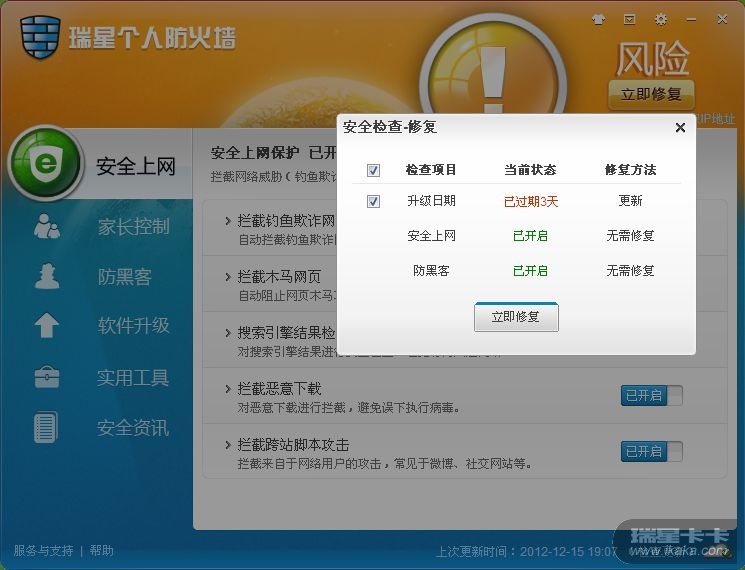
Task: Click the 安全资讯 document icon
Action: pos(46,427)
